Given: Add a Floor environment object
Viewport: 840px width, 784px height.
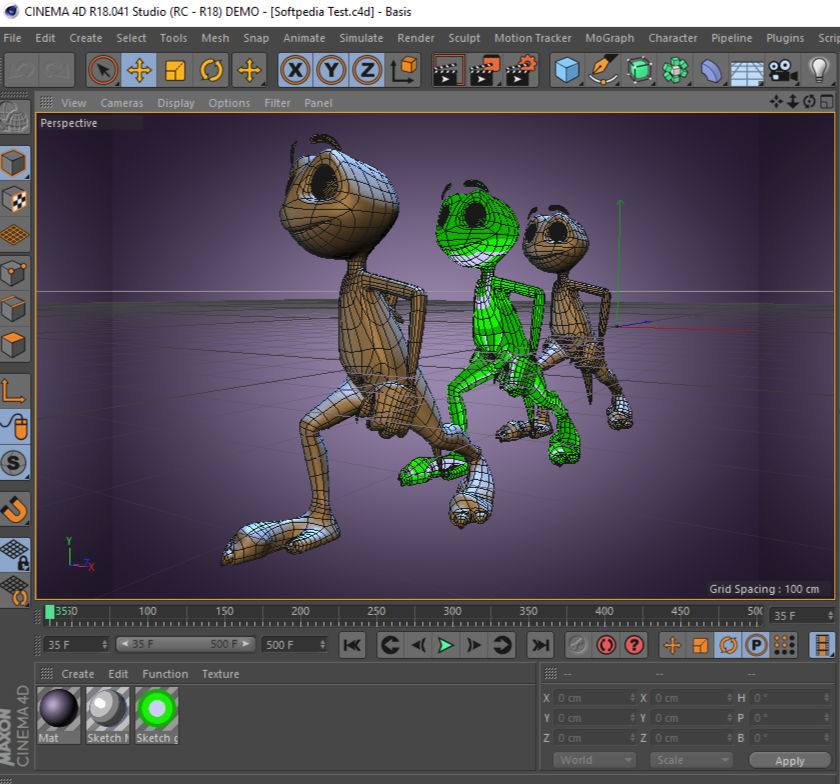Looking at the screenshot, I should point(747,70).
